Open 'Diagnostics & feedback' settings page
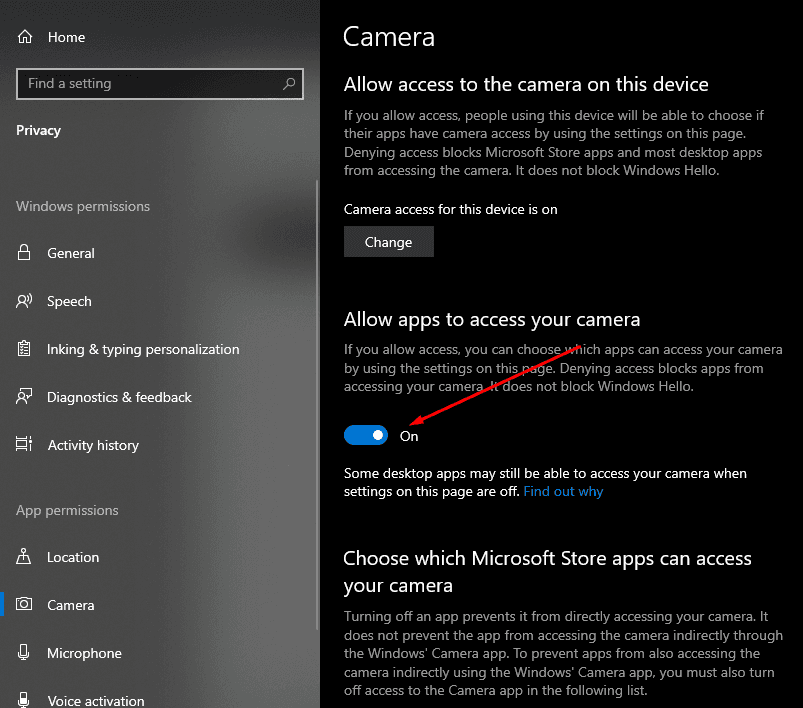Image resolution: width=803 pixels, height=708 pixels. [x=119, y=397]
